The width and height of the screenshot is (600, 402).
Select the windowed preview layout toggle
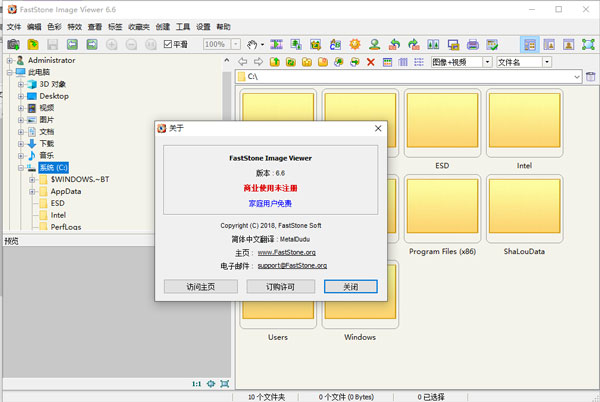[x=569, y=45]
